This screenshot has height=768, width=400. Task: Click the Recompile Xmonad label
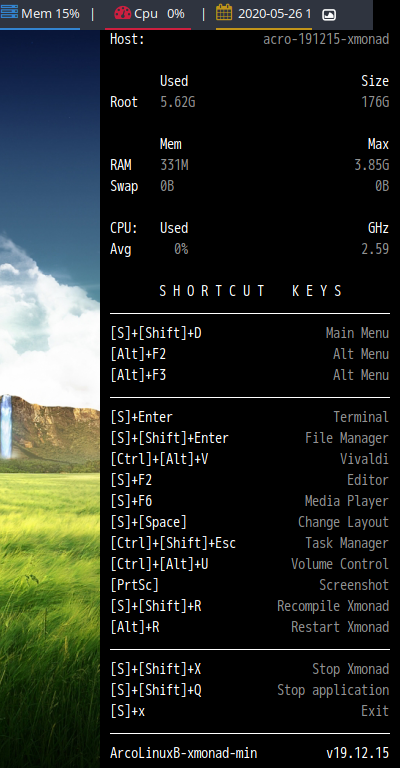point(333,606)
